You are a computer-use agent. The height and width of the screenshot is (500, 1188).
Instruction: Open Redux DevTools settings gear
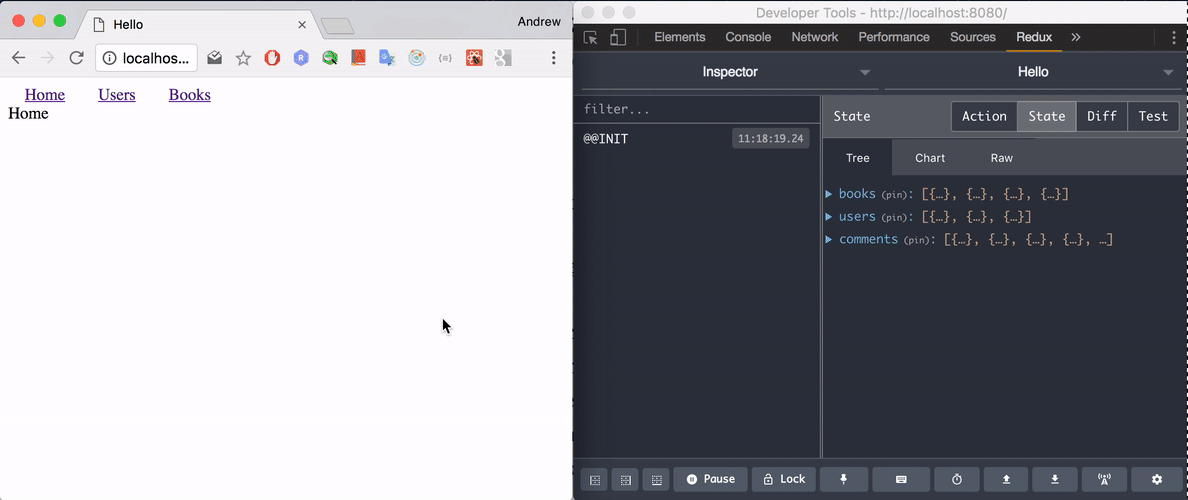point(1156,480)
